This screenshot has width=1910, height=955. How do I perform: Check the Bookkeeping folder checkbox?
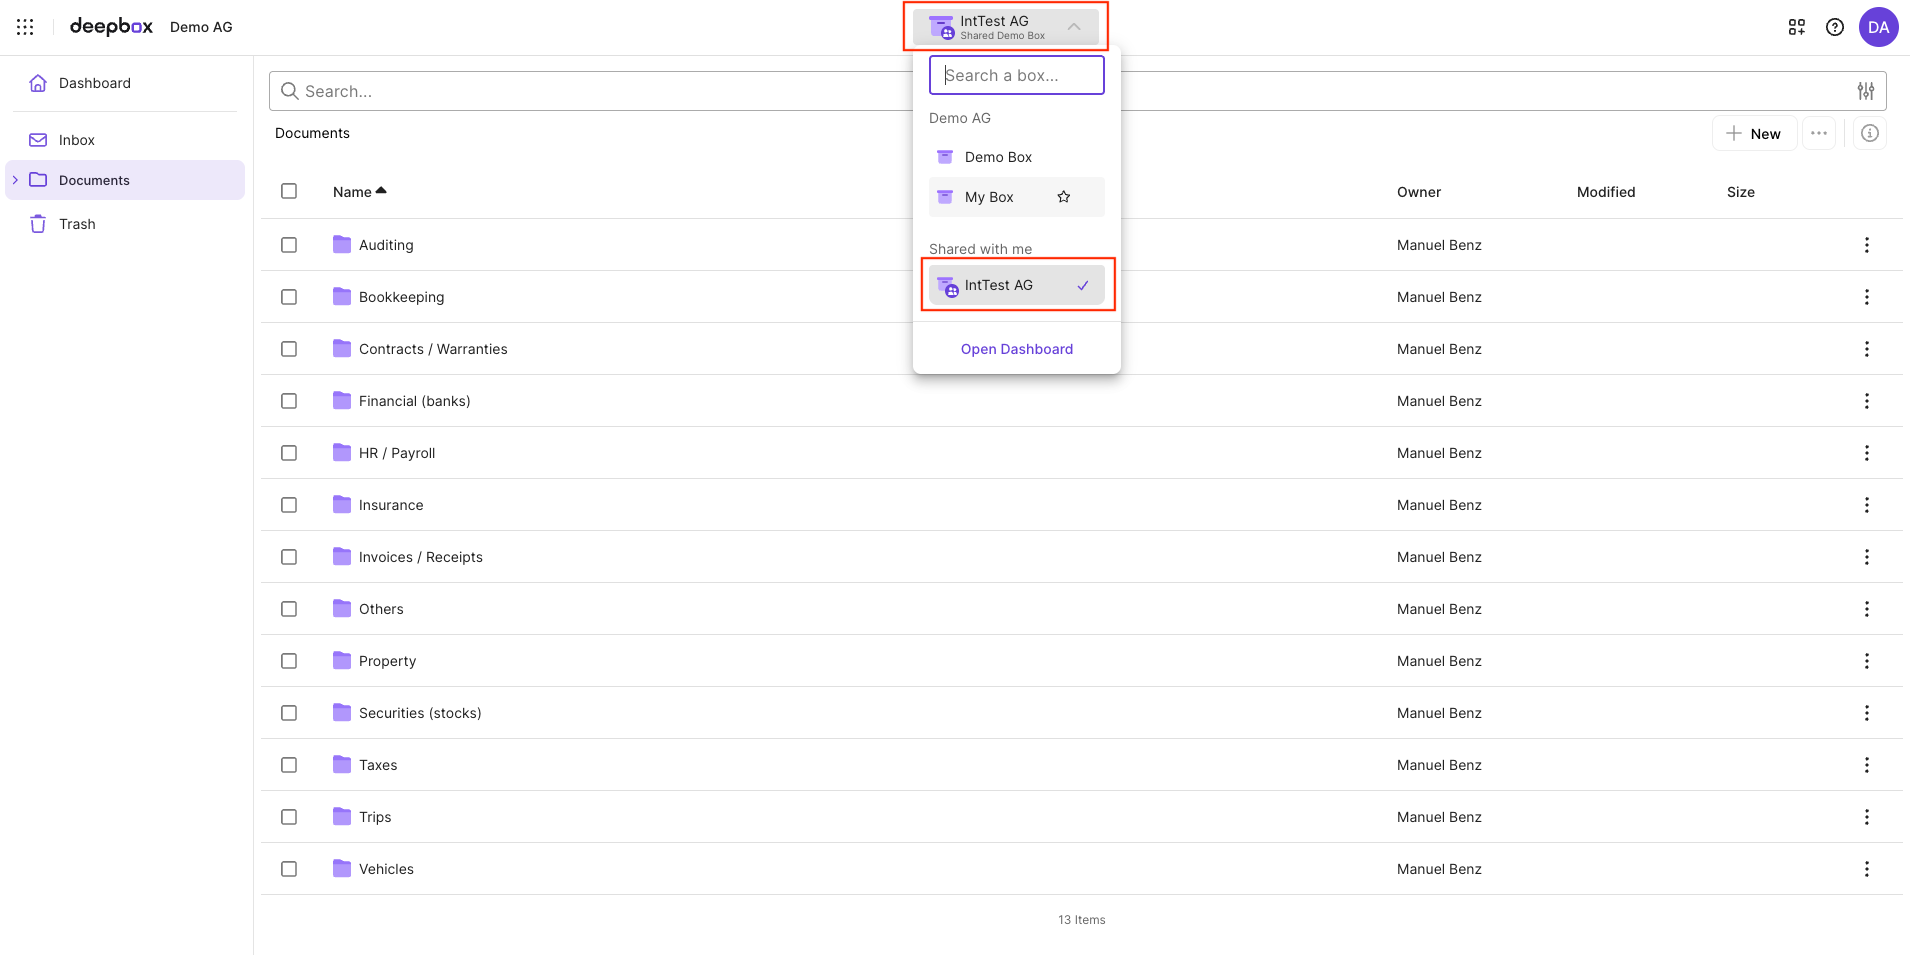[289, 297]
